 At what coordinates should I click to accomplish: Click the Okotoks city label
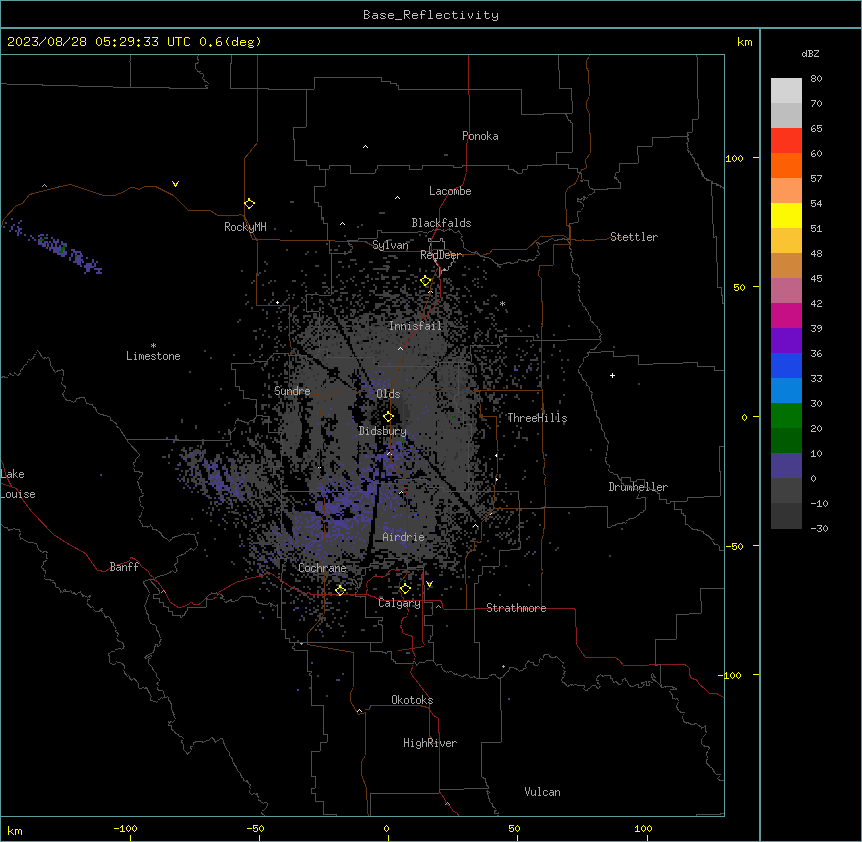pos(412,700)
